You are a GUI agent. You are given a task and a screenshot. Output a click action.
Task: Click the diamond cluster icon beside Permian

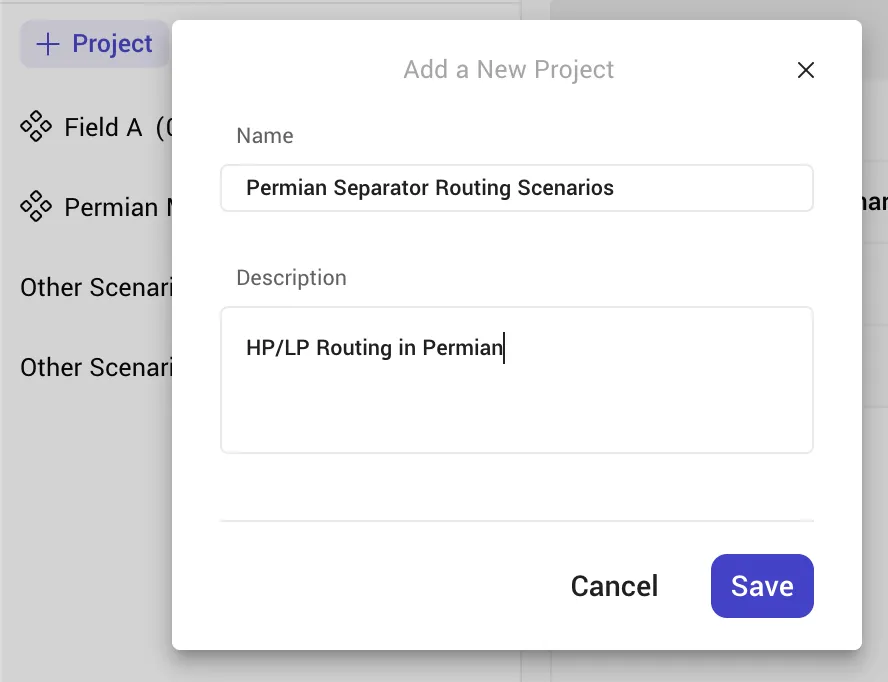click(36, 206)
